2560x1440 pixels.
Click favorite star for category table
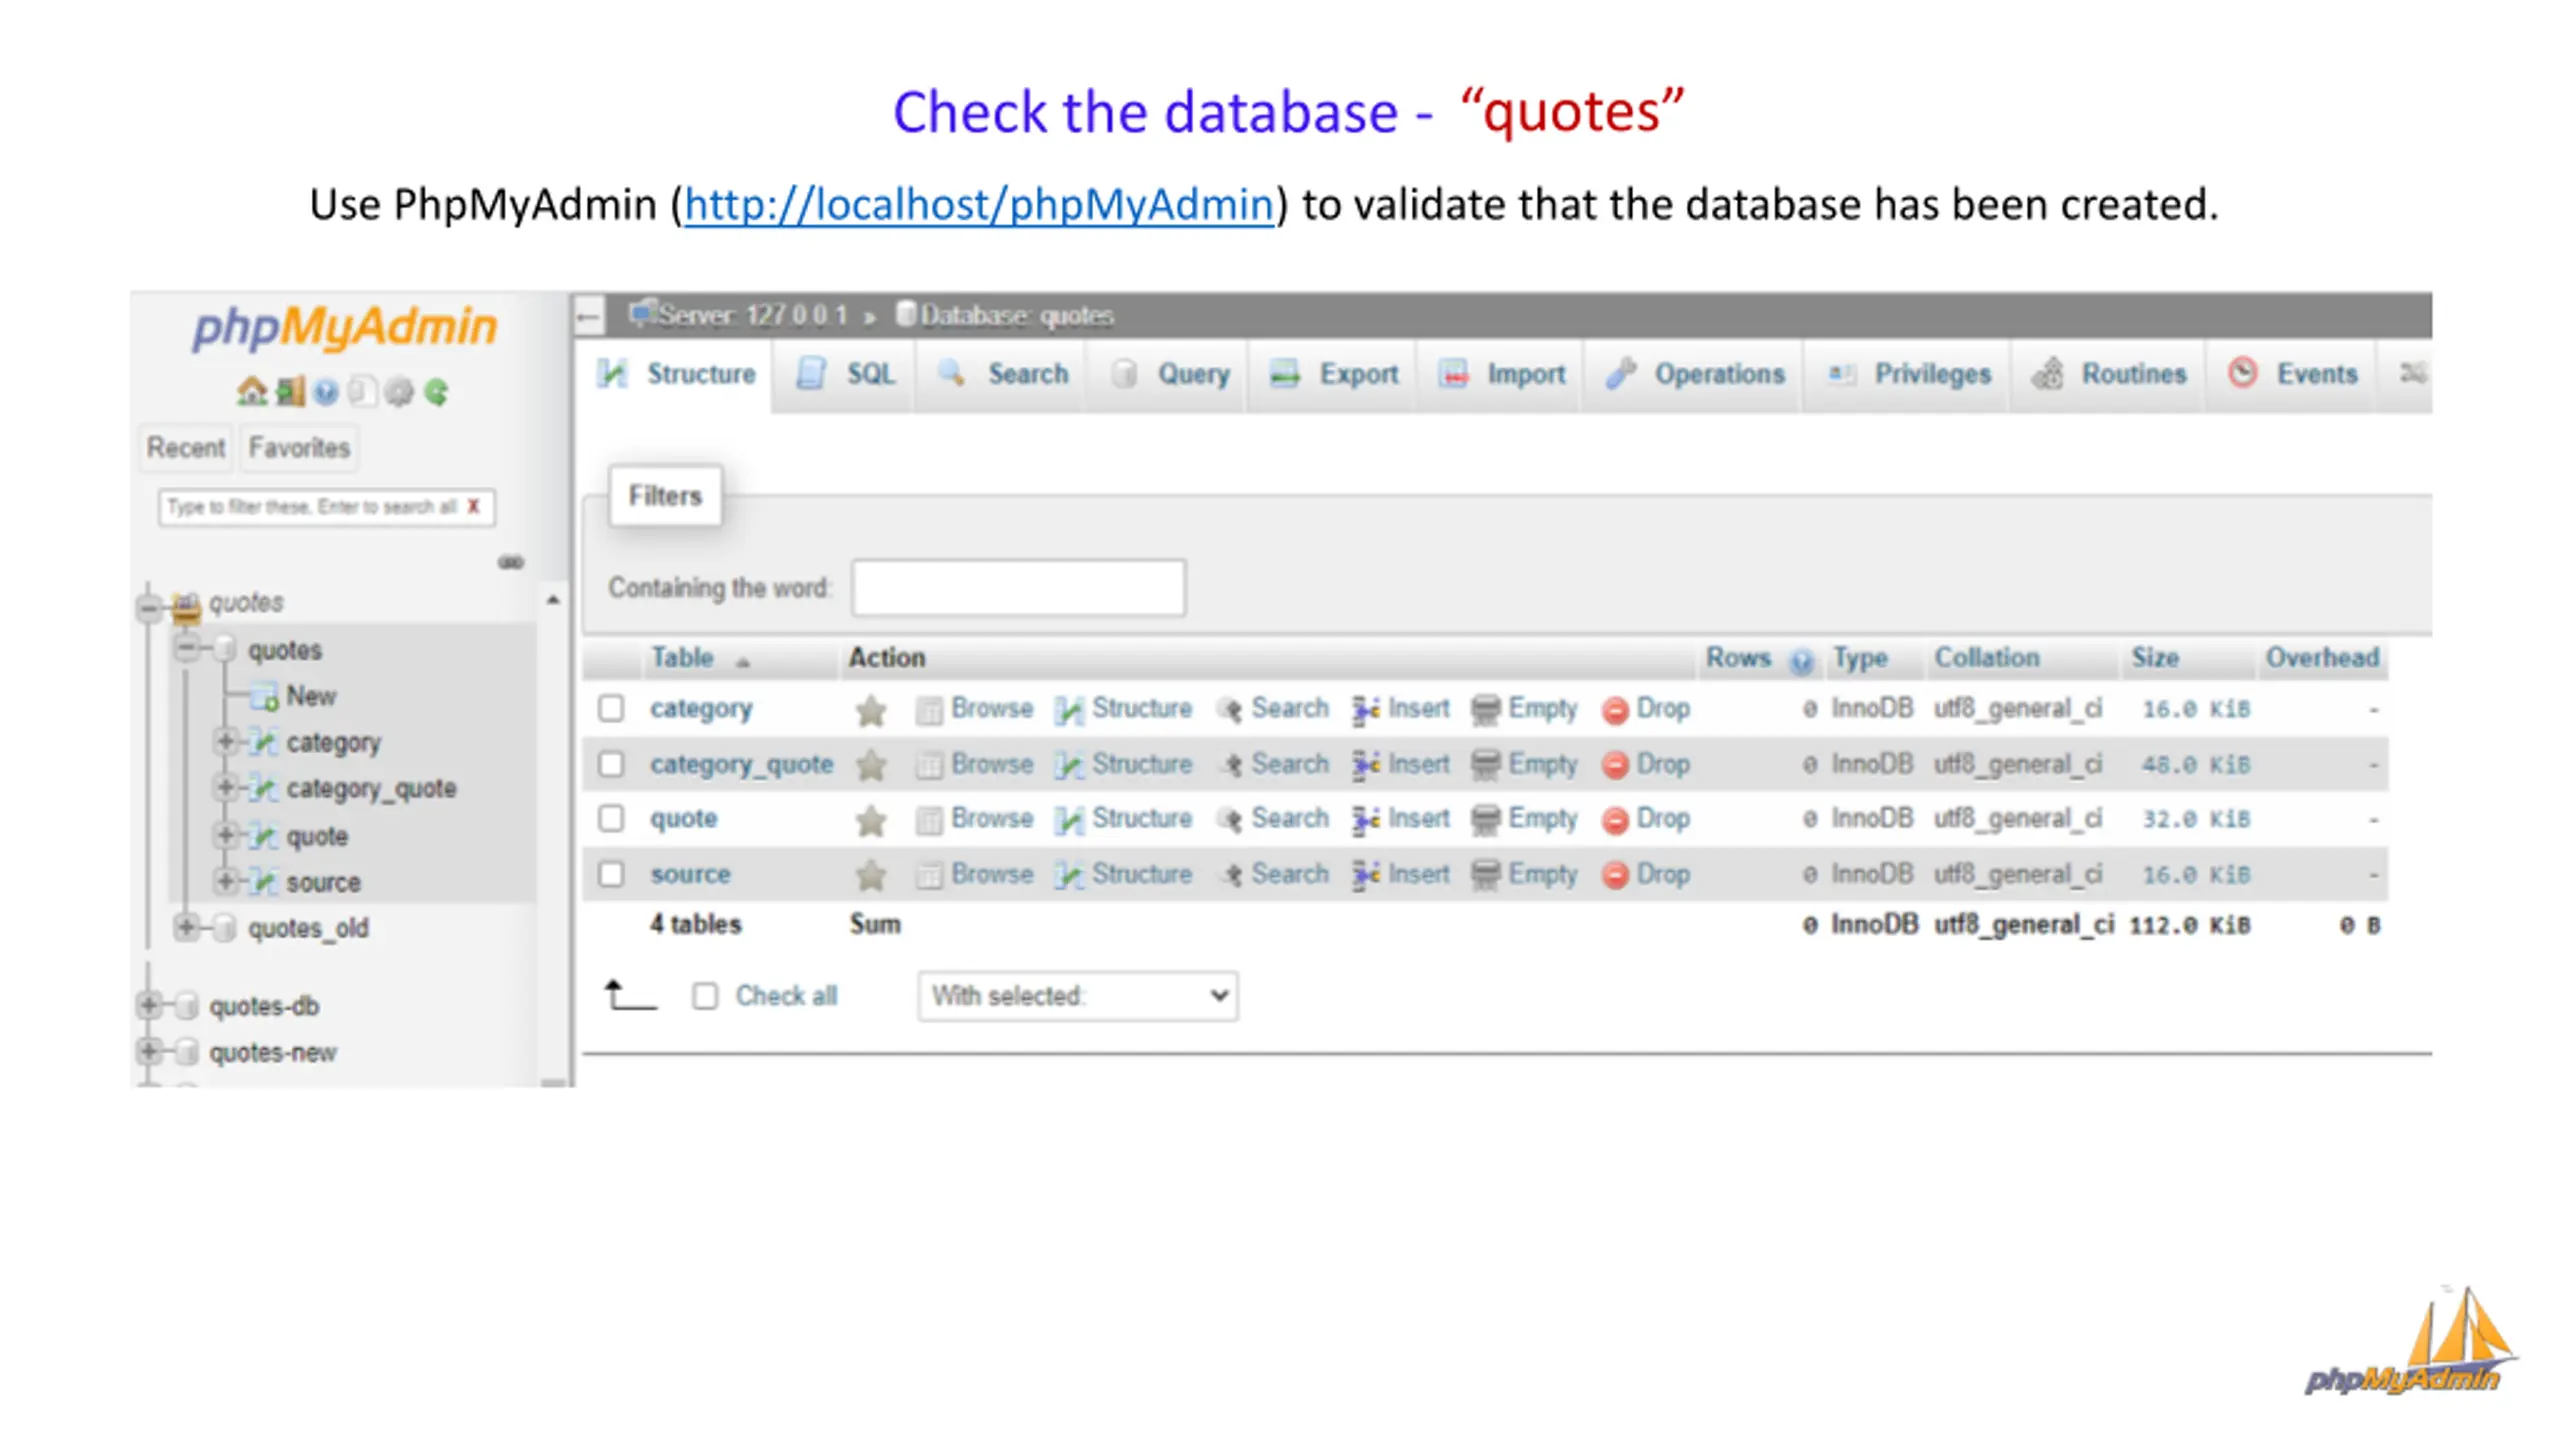pyautogui.click(x=871, y=710)
